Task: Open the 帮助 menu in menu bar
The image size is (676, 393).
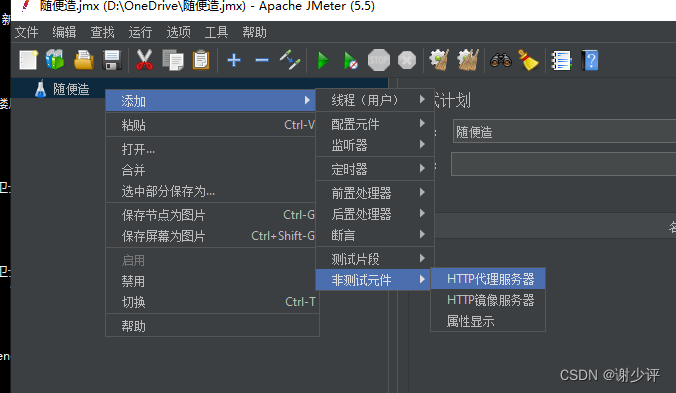Action: (254, 32)
